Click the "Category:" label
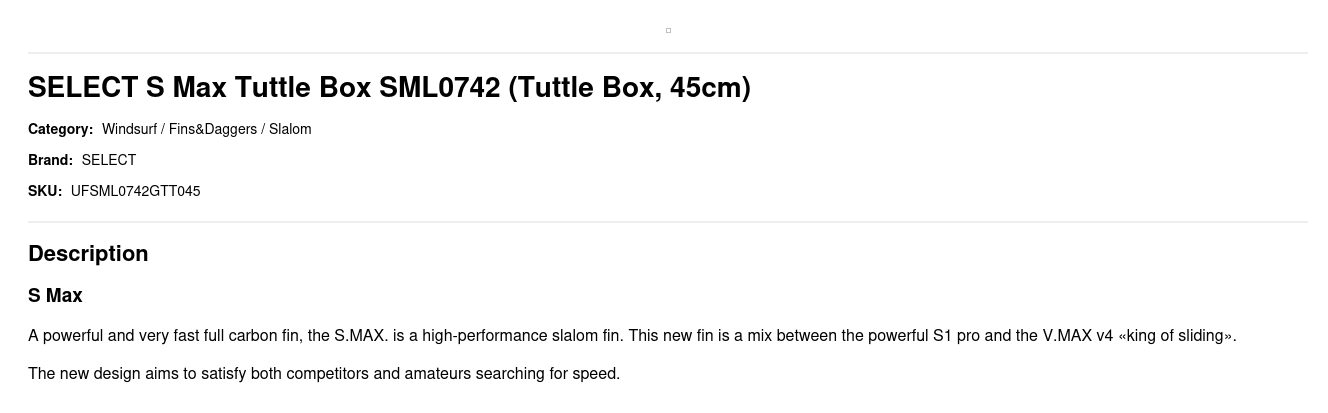1328x413 pixels. pos(60,129)
